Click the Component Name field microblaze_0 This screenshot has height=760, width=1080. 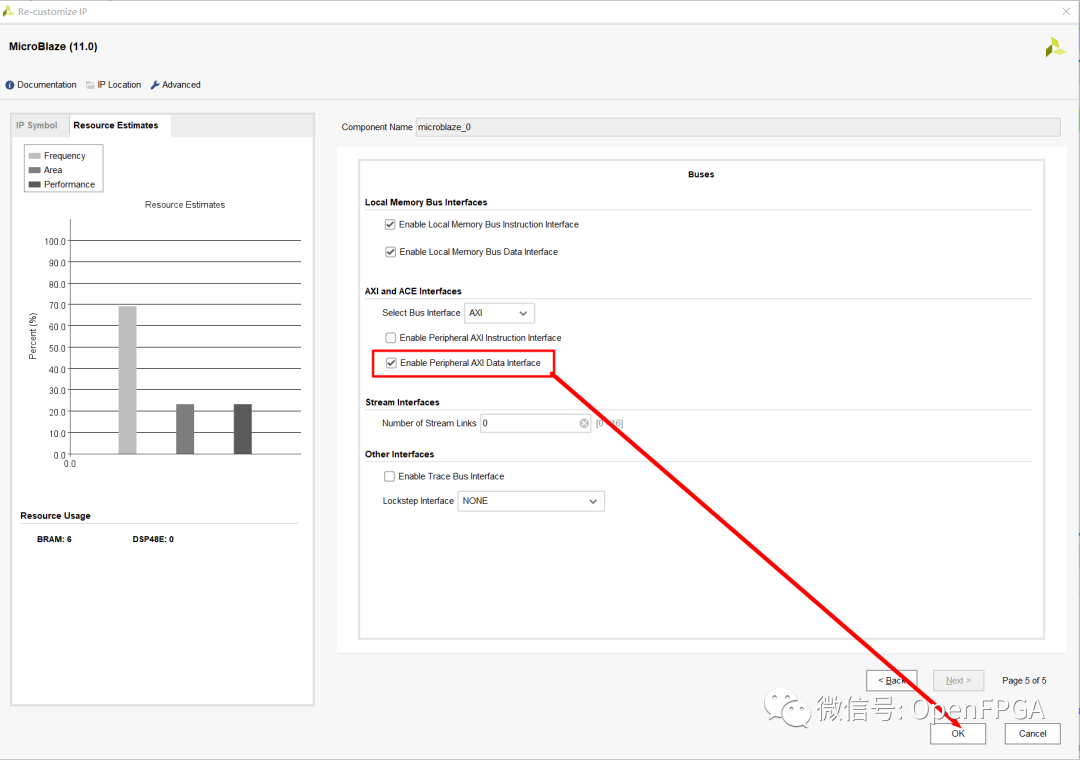pos(738,127)
